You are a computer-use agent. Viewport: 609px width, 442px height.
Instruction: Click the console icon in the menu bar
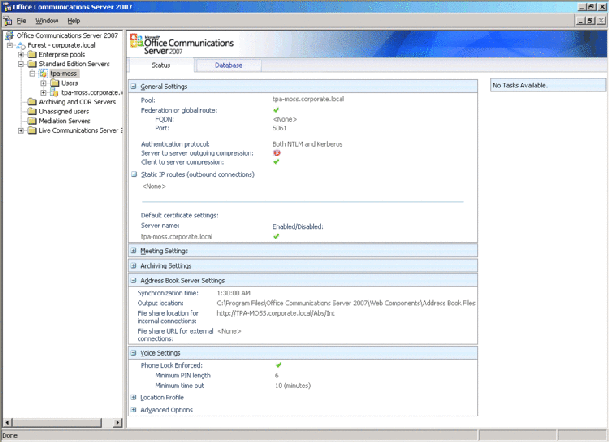(8, 21)
